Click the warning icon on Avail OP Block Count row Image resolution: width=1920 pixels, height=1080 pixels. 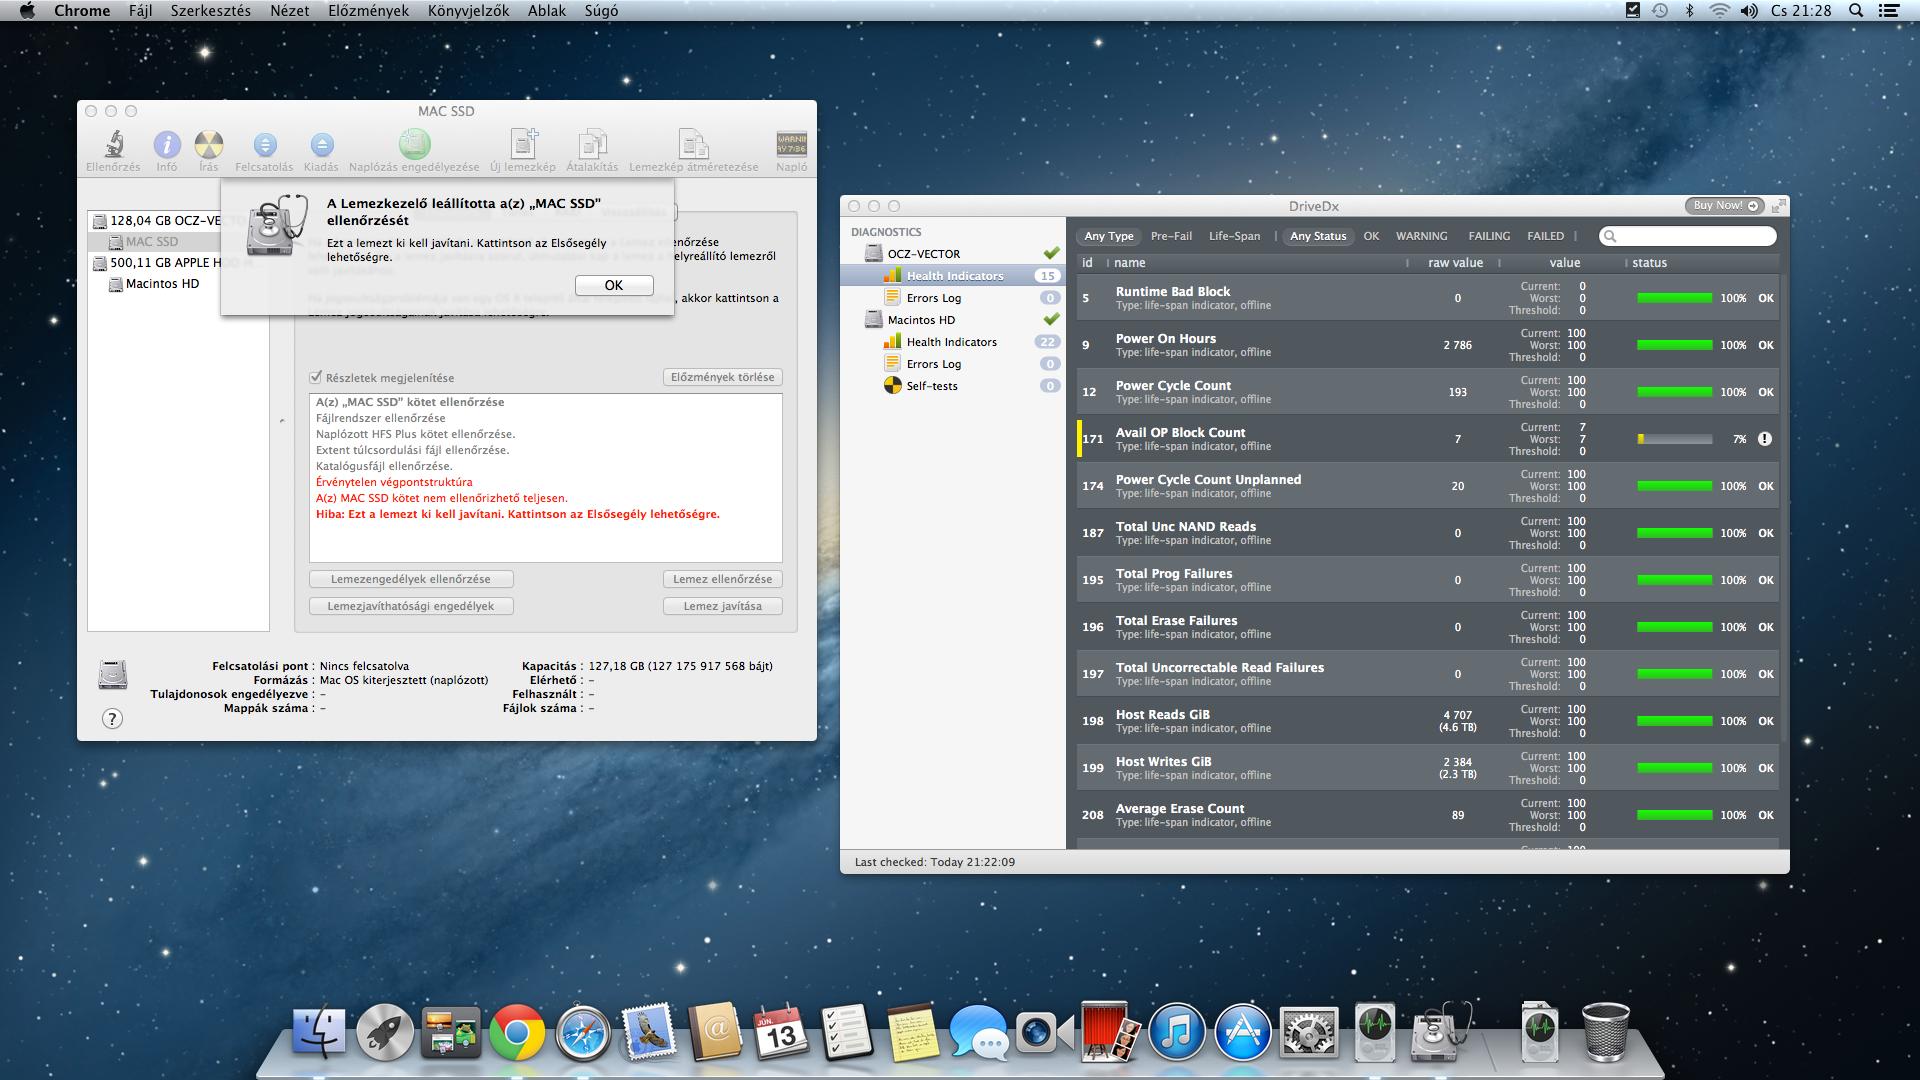pos(1765,439)
